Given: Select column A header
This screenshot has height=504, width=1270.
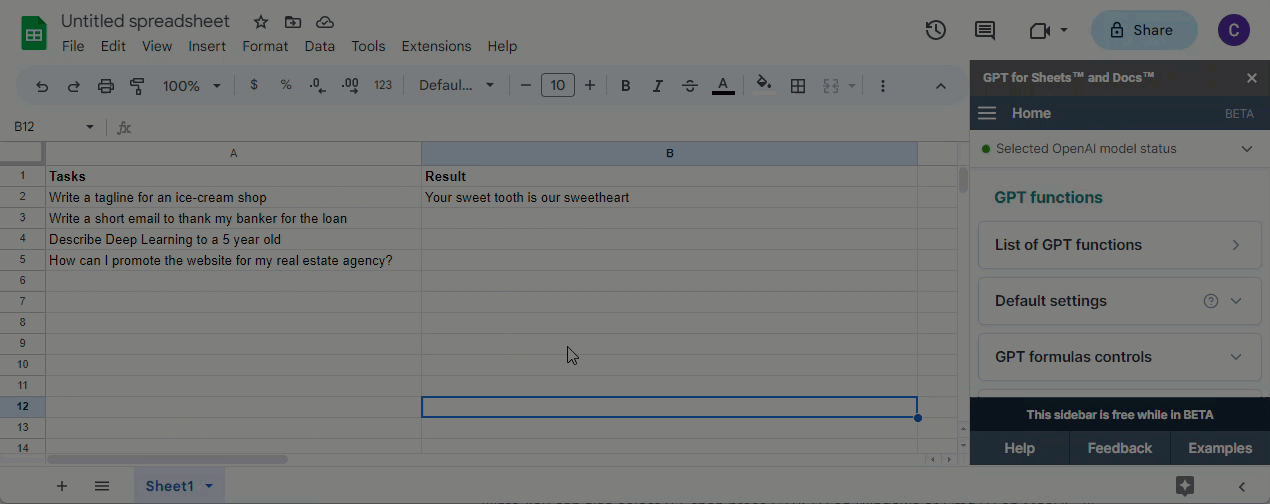Looking at the screenshot, I should coord(233,153).
